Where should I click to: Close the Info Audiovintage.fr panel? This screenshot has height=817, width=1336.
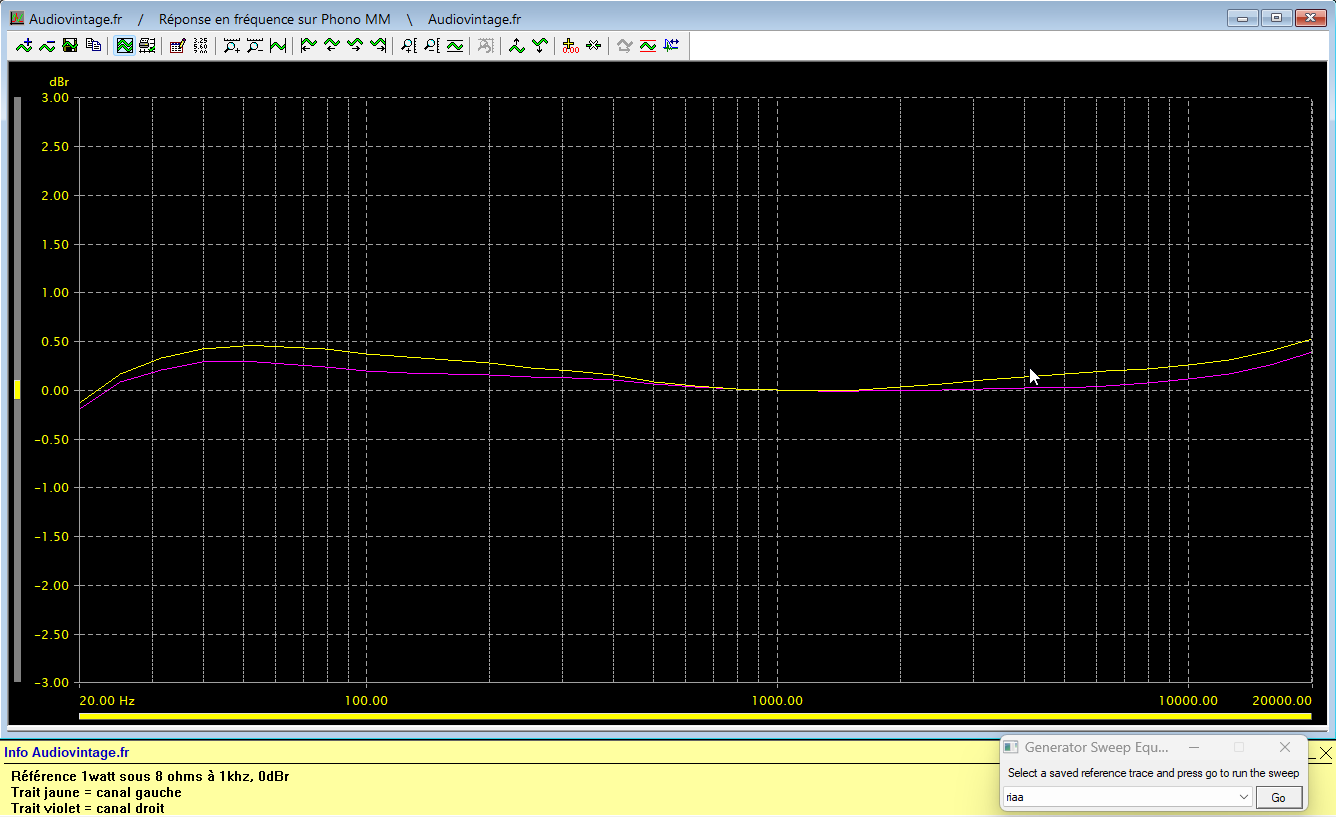click(x=1326, y=753)
